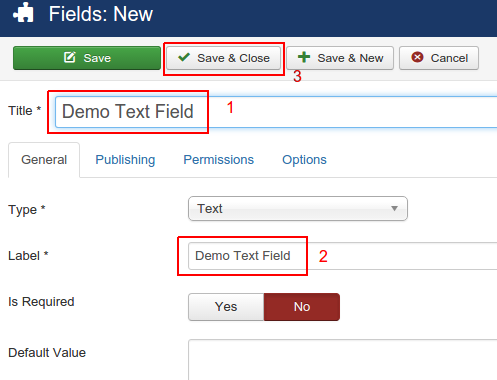Image resolution: width=497 pixels, height=380 pixels.
Task: Focus the Title input field
Action: [x=276, y=112]
